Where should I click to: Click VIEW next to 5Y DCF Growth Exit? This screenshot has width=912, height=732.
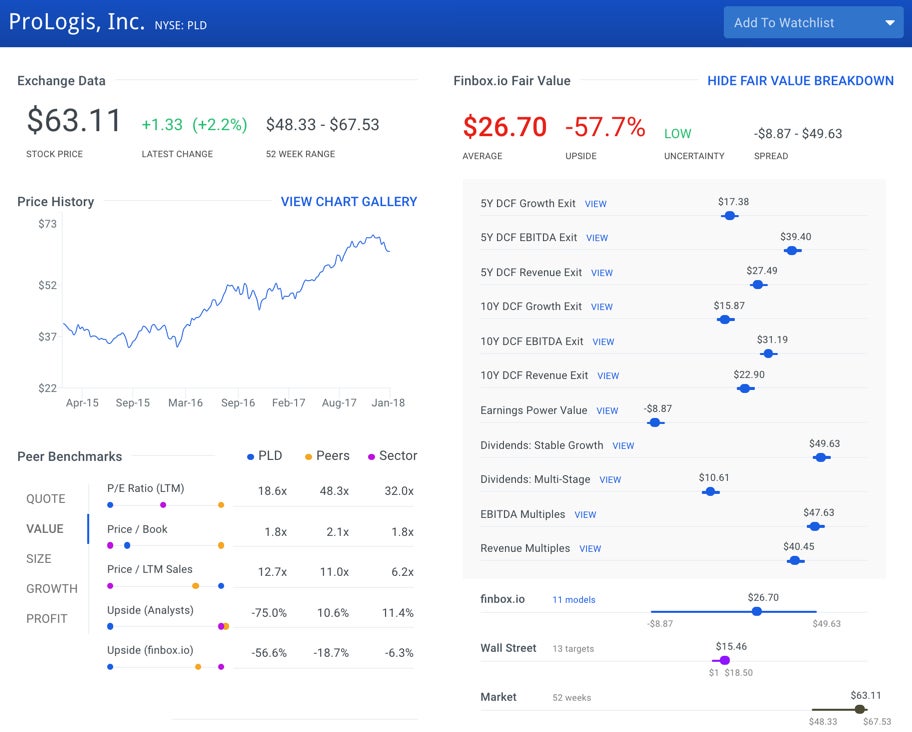click(596, 204)
